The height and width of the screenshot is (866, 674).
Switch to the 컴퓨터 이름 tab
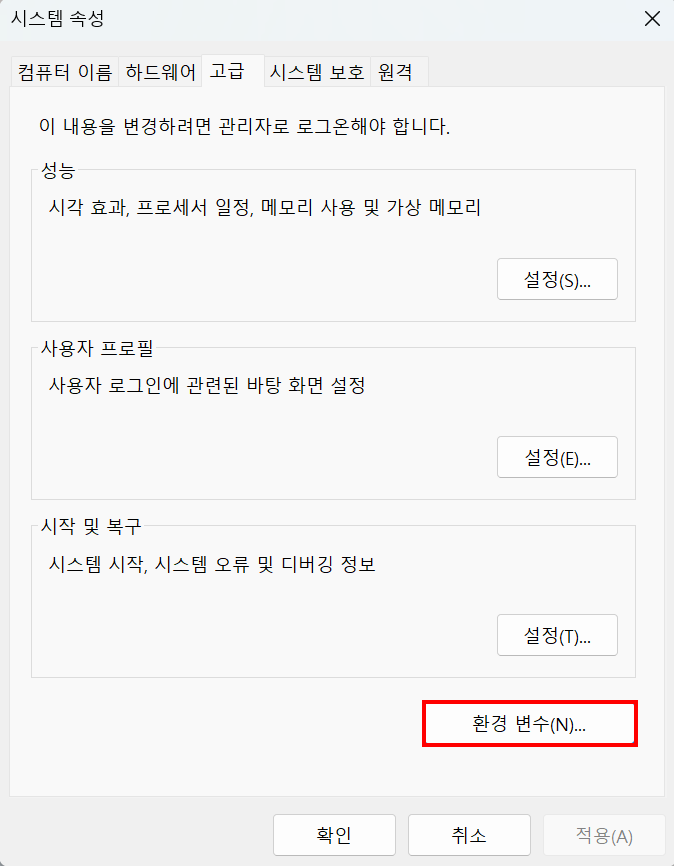click(65, 72)
